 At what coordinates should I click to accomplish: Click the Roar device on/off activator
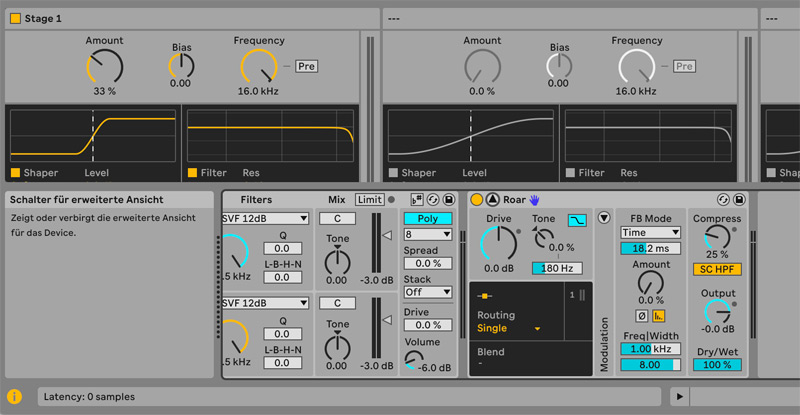(x=477, y=200)
